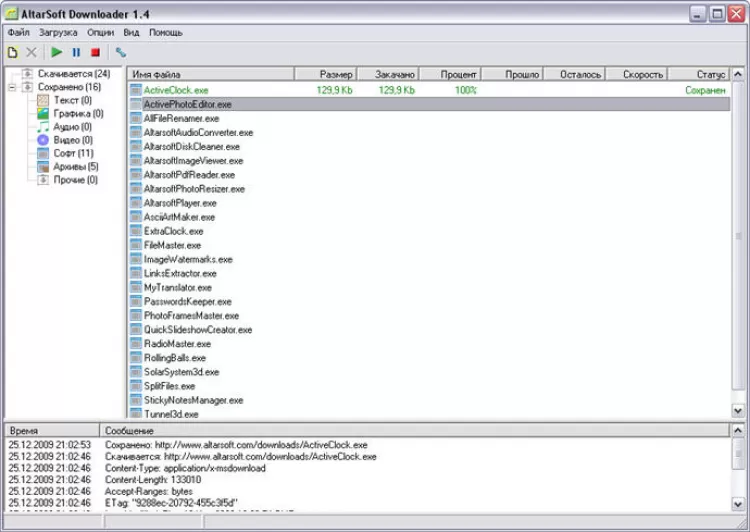Select the Скачивается (24) category
The width and height of the screenshot is (750, 532).
pyautogui.click(x=74, y=74)
